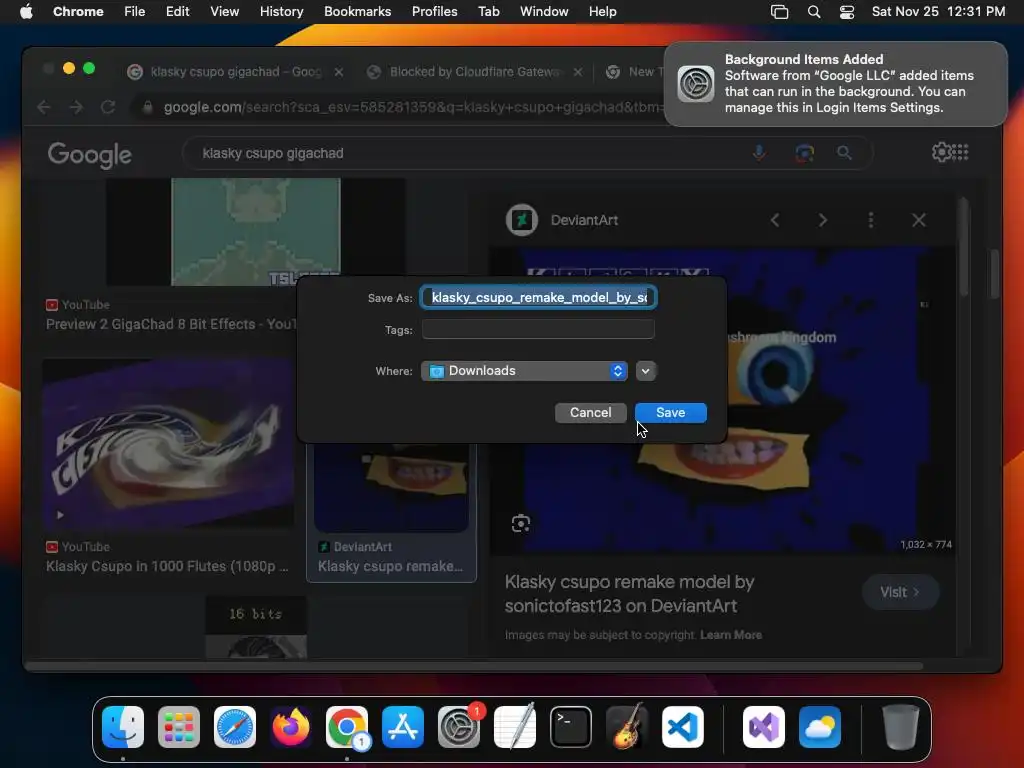Open the Tab menu
Viewport: 1024px width, 768px height.
point(488,11)
